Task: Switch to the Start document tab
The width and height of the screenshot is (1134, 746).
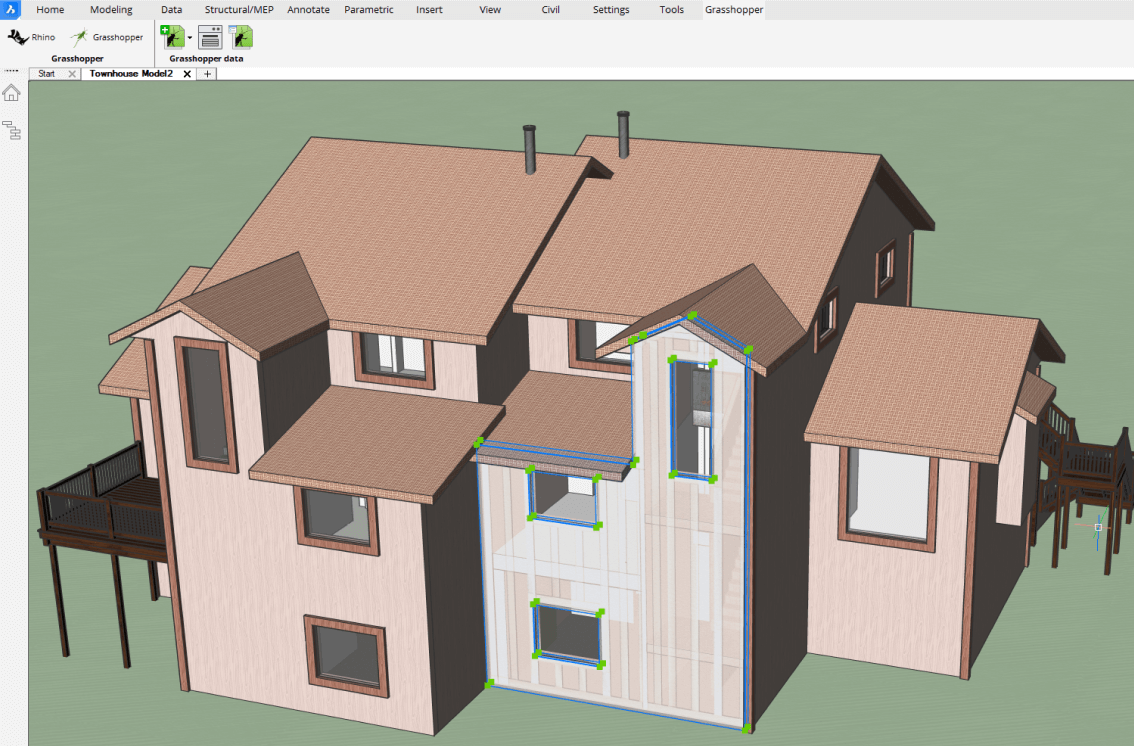Action: 47,74
